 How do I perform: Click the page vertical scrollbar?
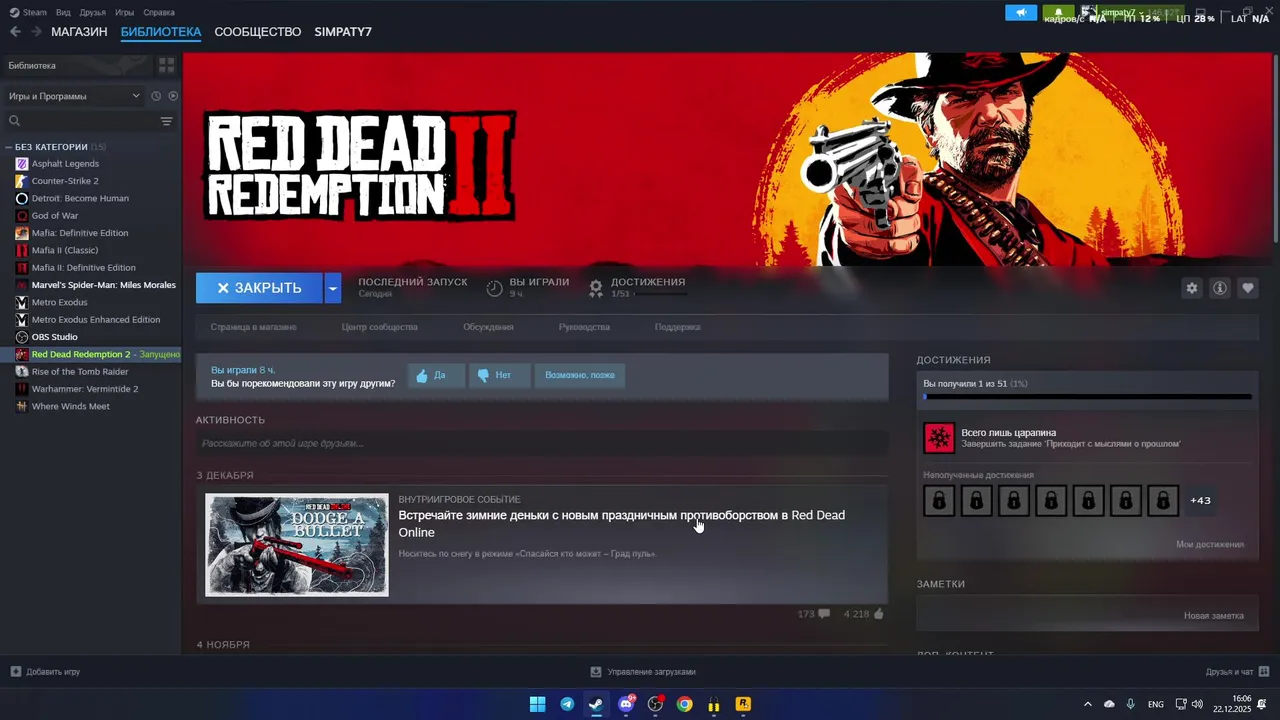point(1275,150)
